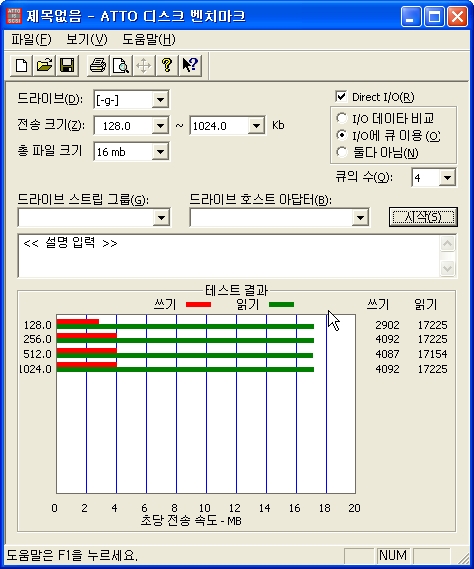Click description box scroll down arrow

447,269
